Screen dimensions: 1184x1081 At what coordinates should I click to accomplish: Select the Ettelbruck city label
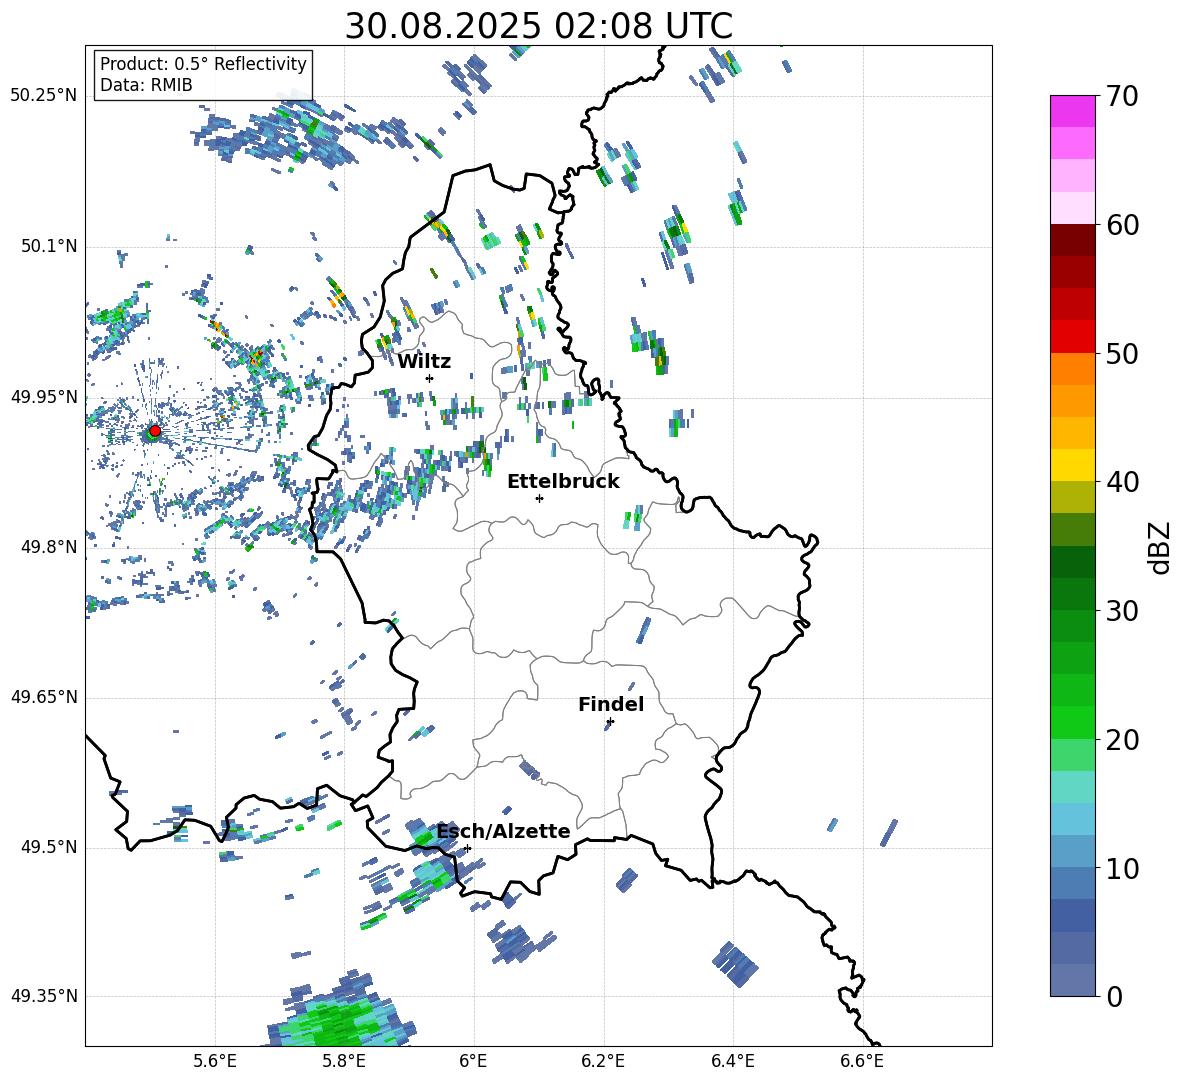563,482
